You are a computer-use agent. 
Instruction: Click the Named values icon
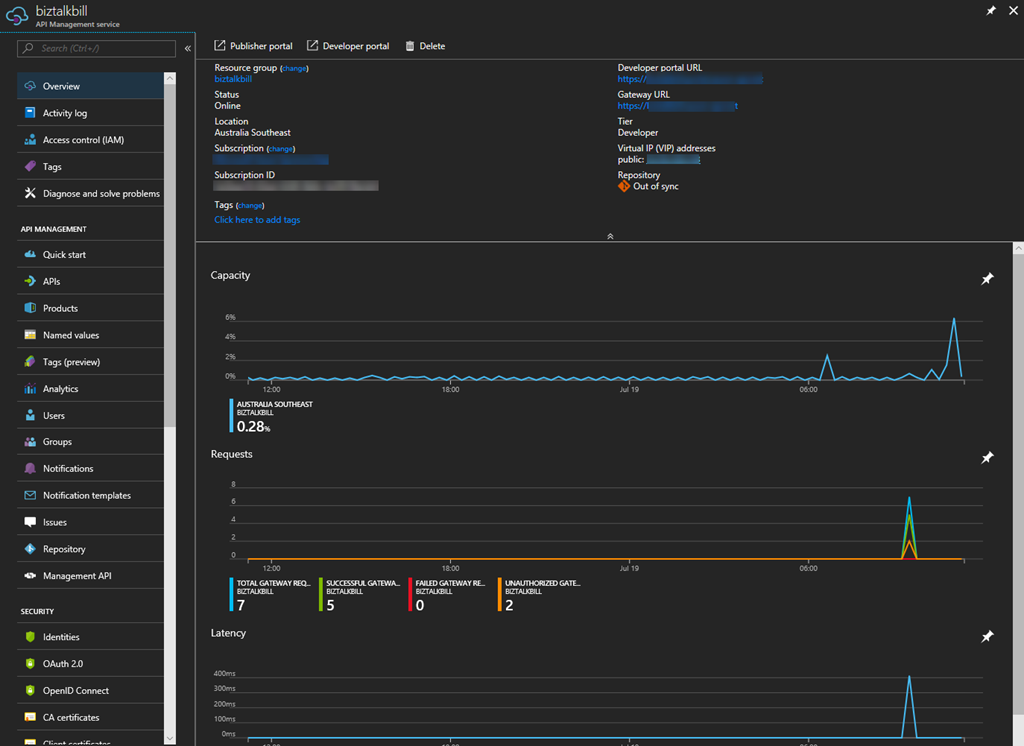[30, 335]
